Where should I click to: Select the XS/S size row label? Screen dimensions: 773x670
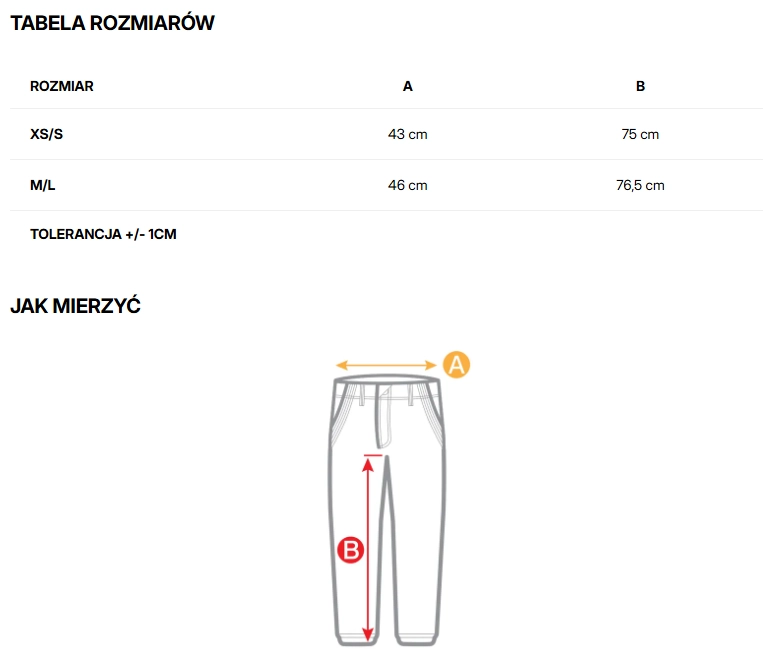[47, 134]
